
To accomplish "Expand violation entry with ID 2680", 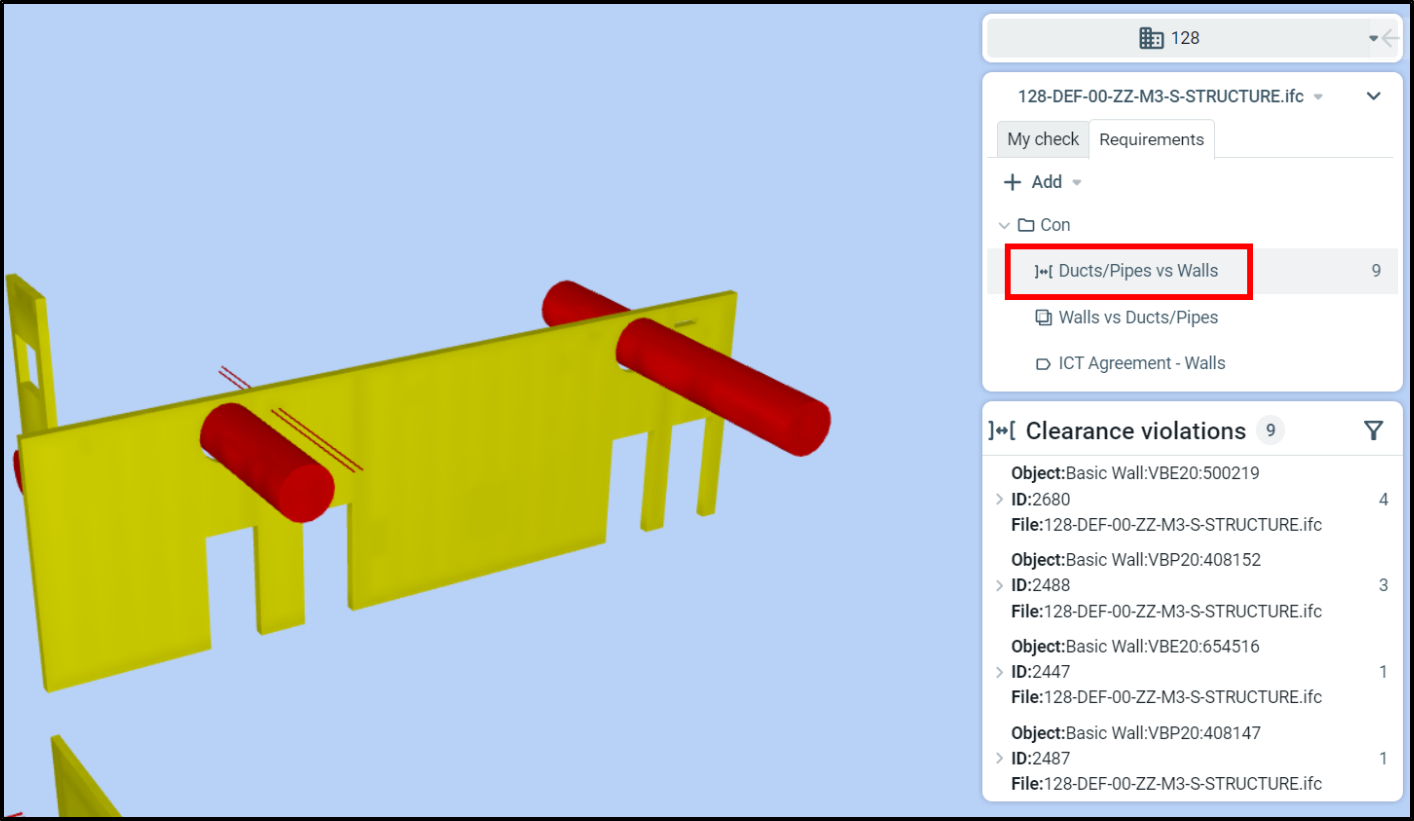I will click(999, 499).
